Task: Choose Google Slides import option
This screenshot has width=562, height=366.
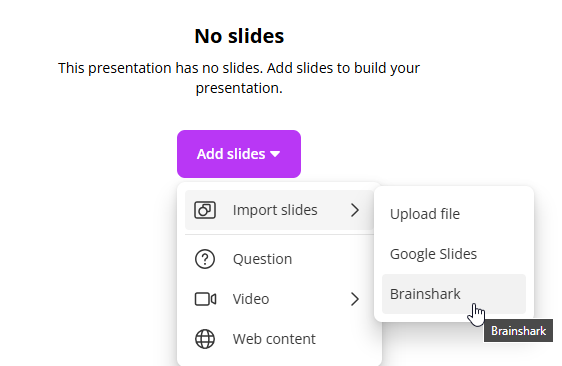Action: (x=433, y=254)
